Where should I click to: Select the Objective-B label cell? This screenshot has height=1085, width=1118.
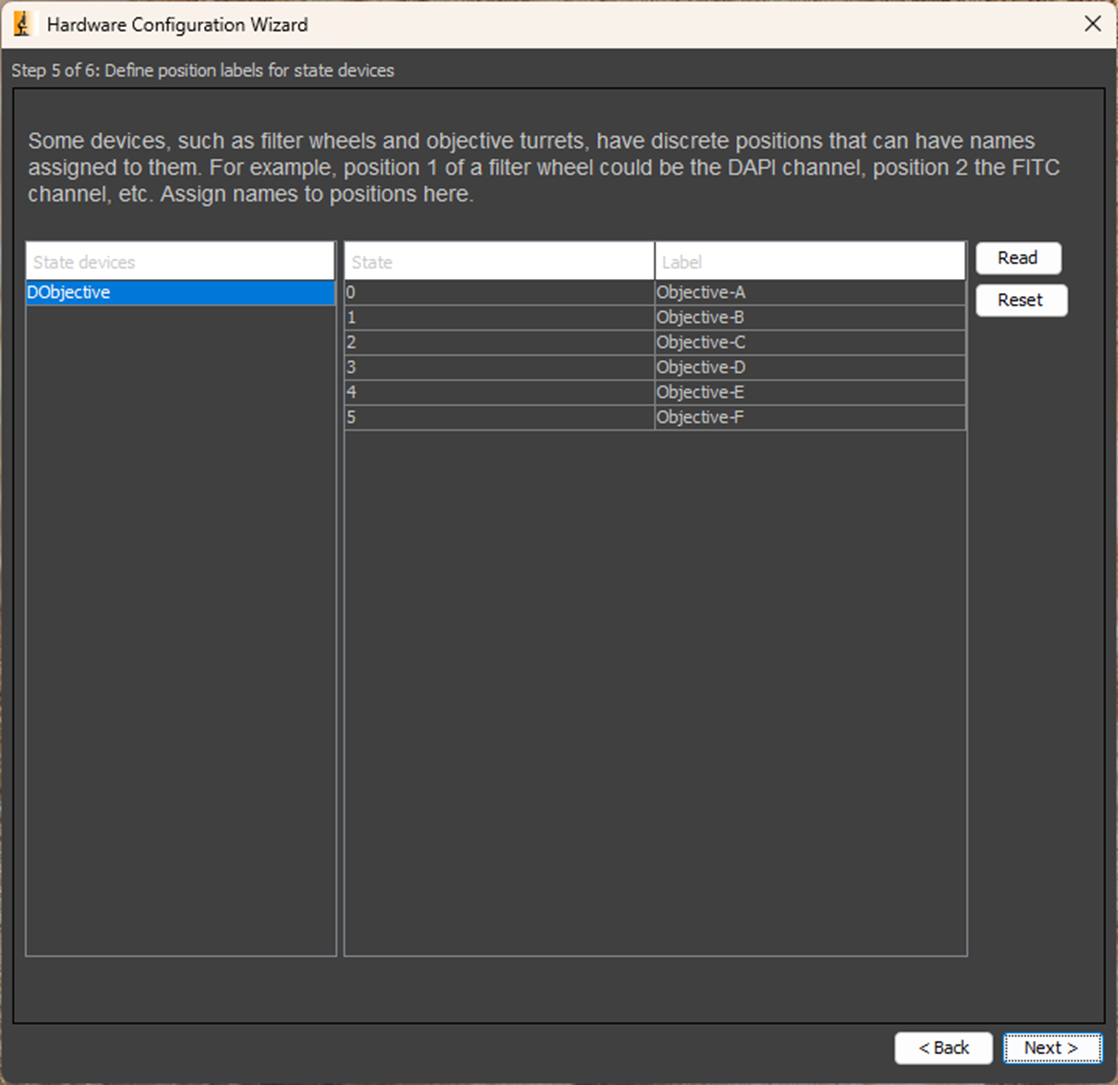[810, 318]
